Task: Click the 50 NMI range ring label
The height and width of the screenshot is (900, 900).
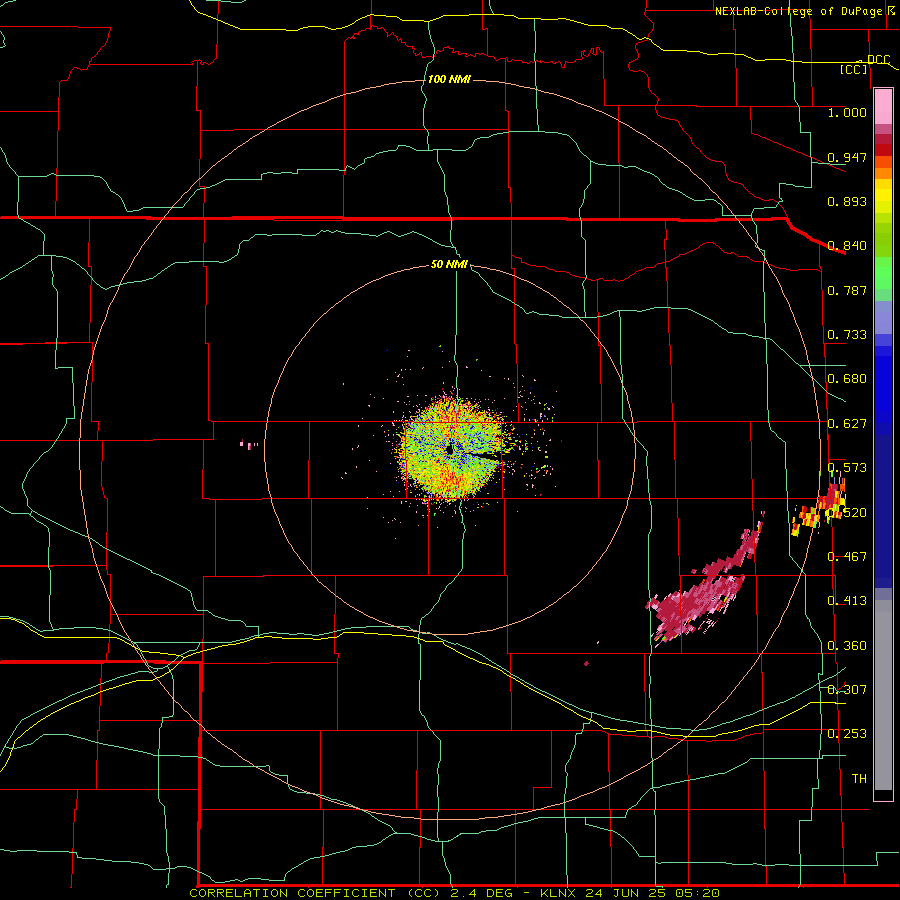Action: point(449,264)
